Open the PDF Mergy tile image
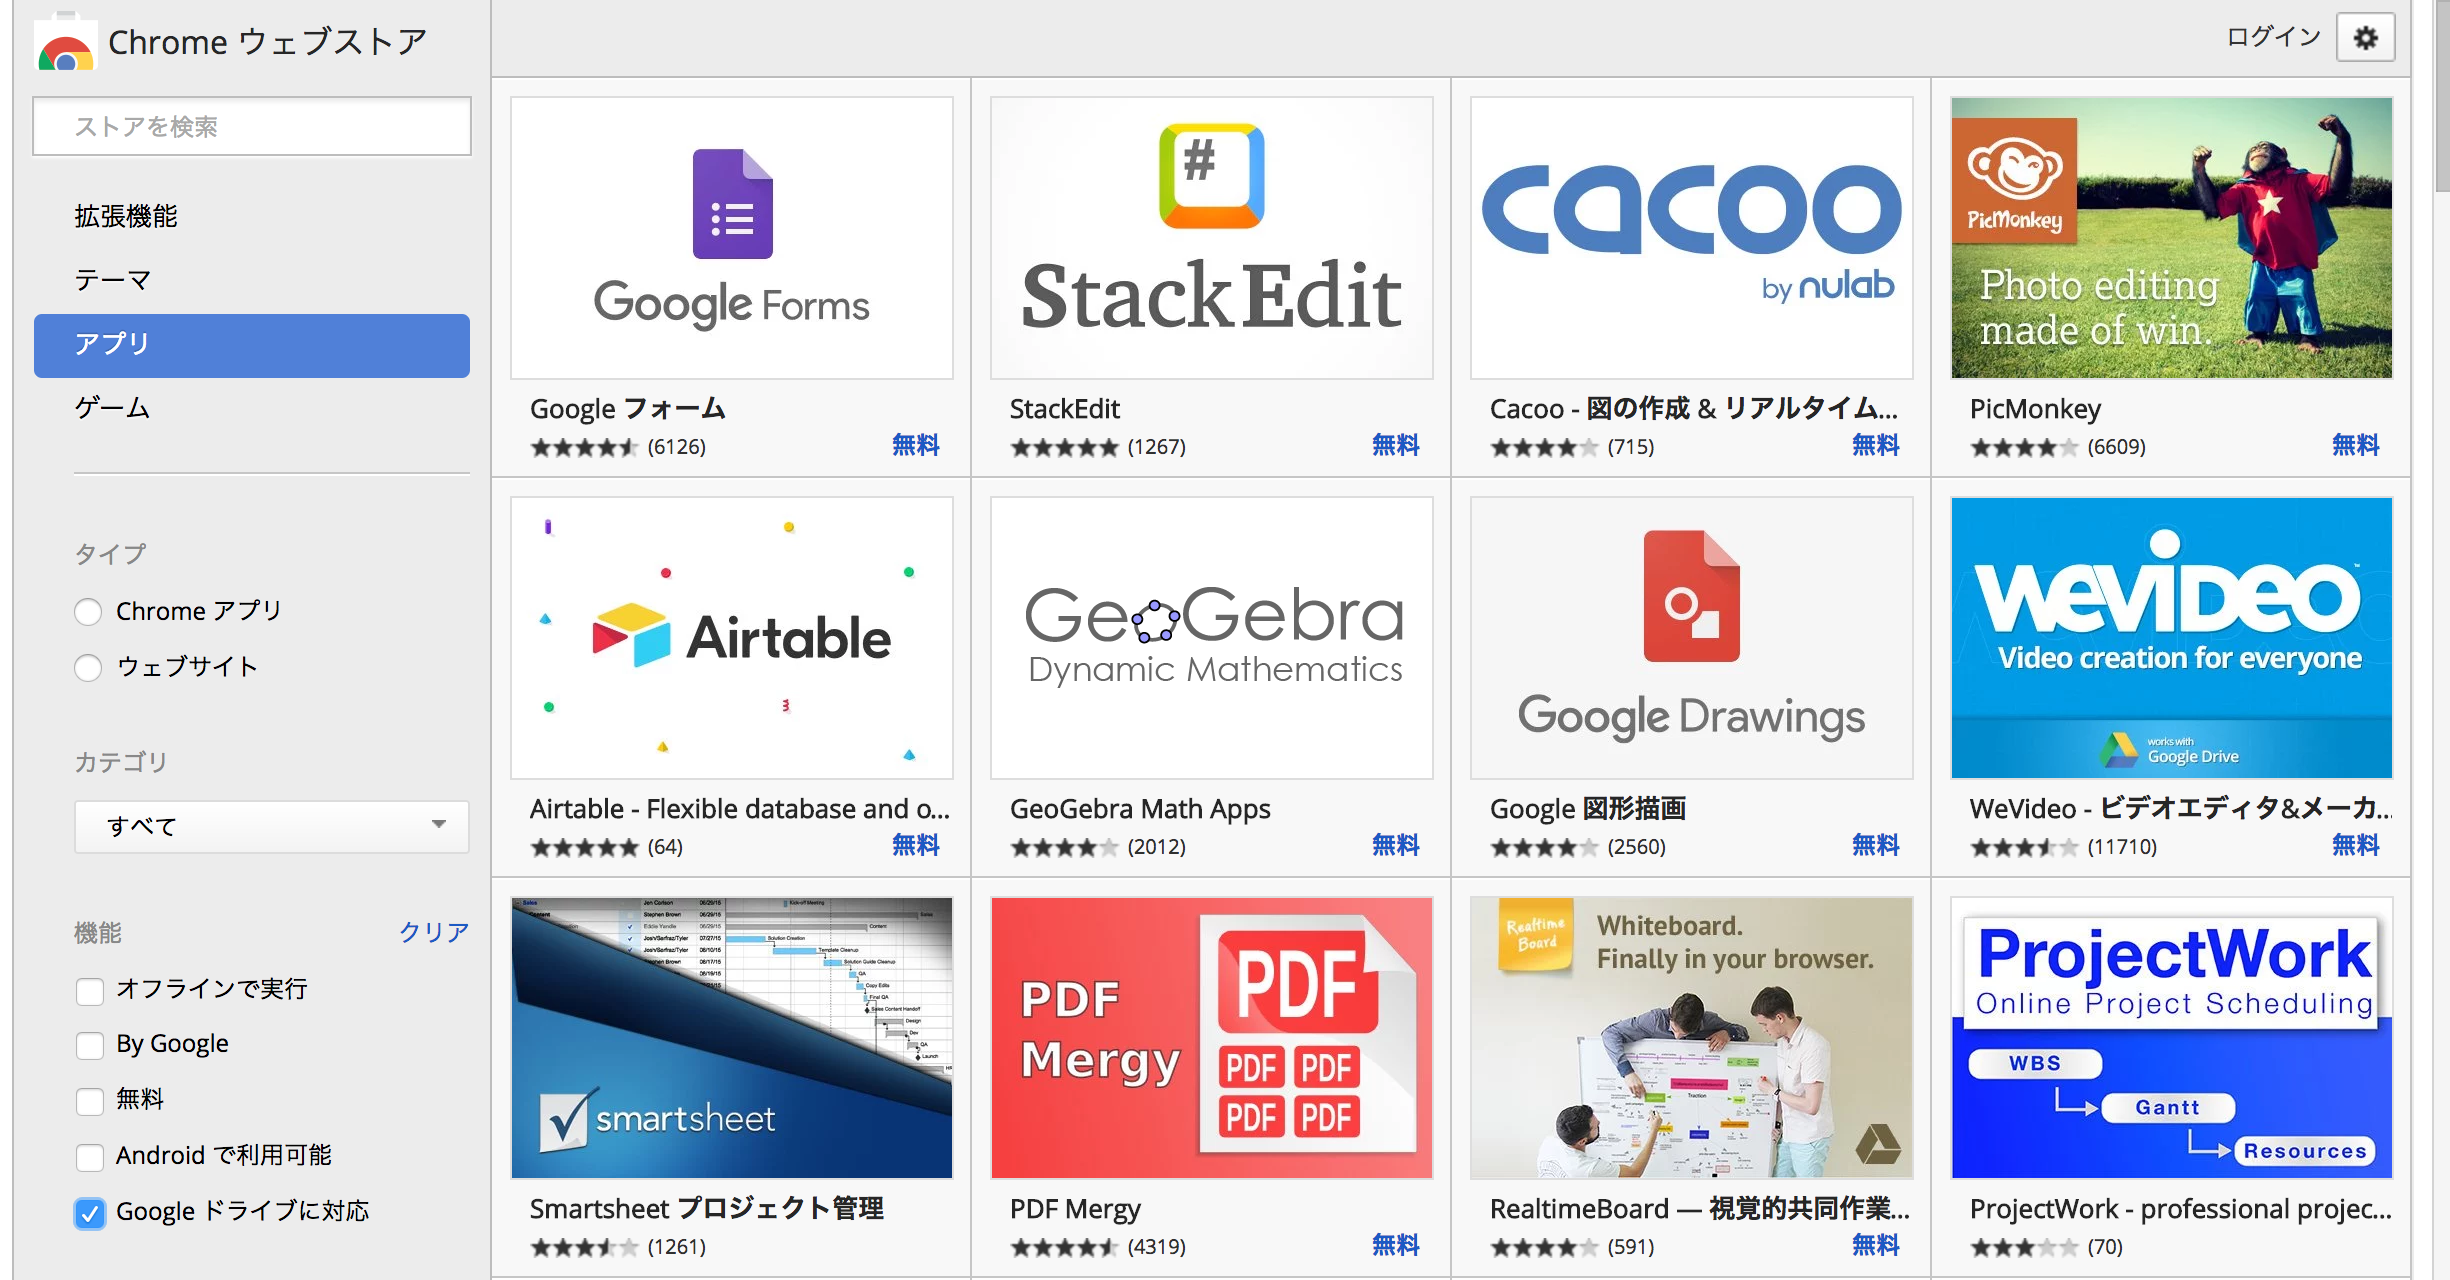Image resolution: width=2450 pixels, height=1280 pixels. pyautogui.click(x=1212, y=1038)
